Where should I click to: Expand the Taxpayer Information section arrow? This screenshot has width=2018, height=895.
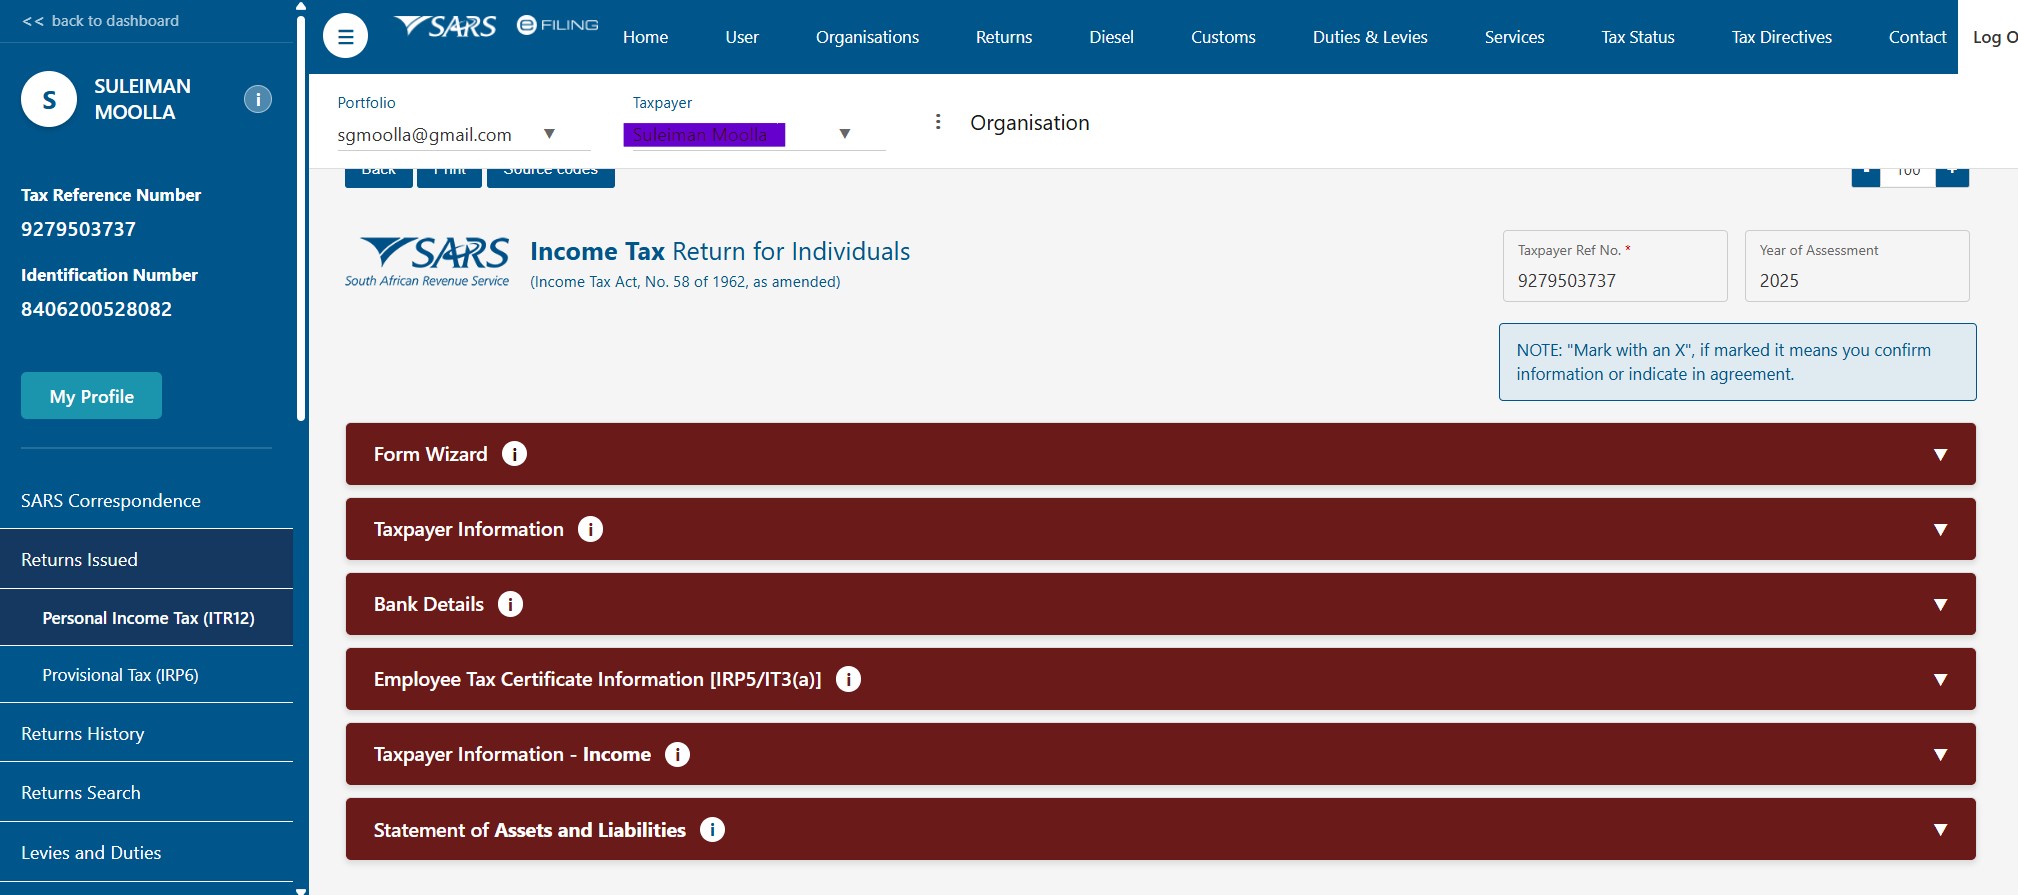1940,530
